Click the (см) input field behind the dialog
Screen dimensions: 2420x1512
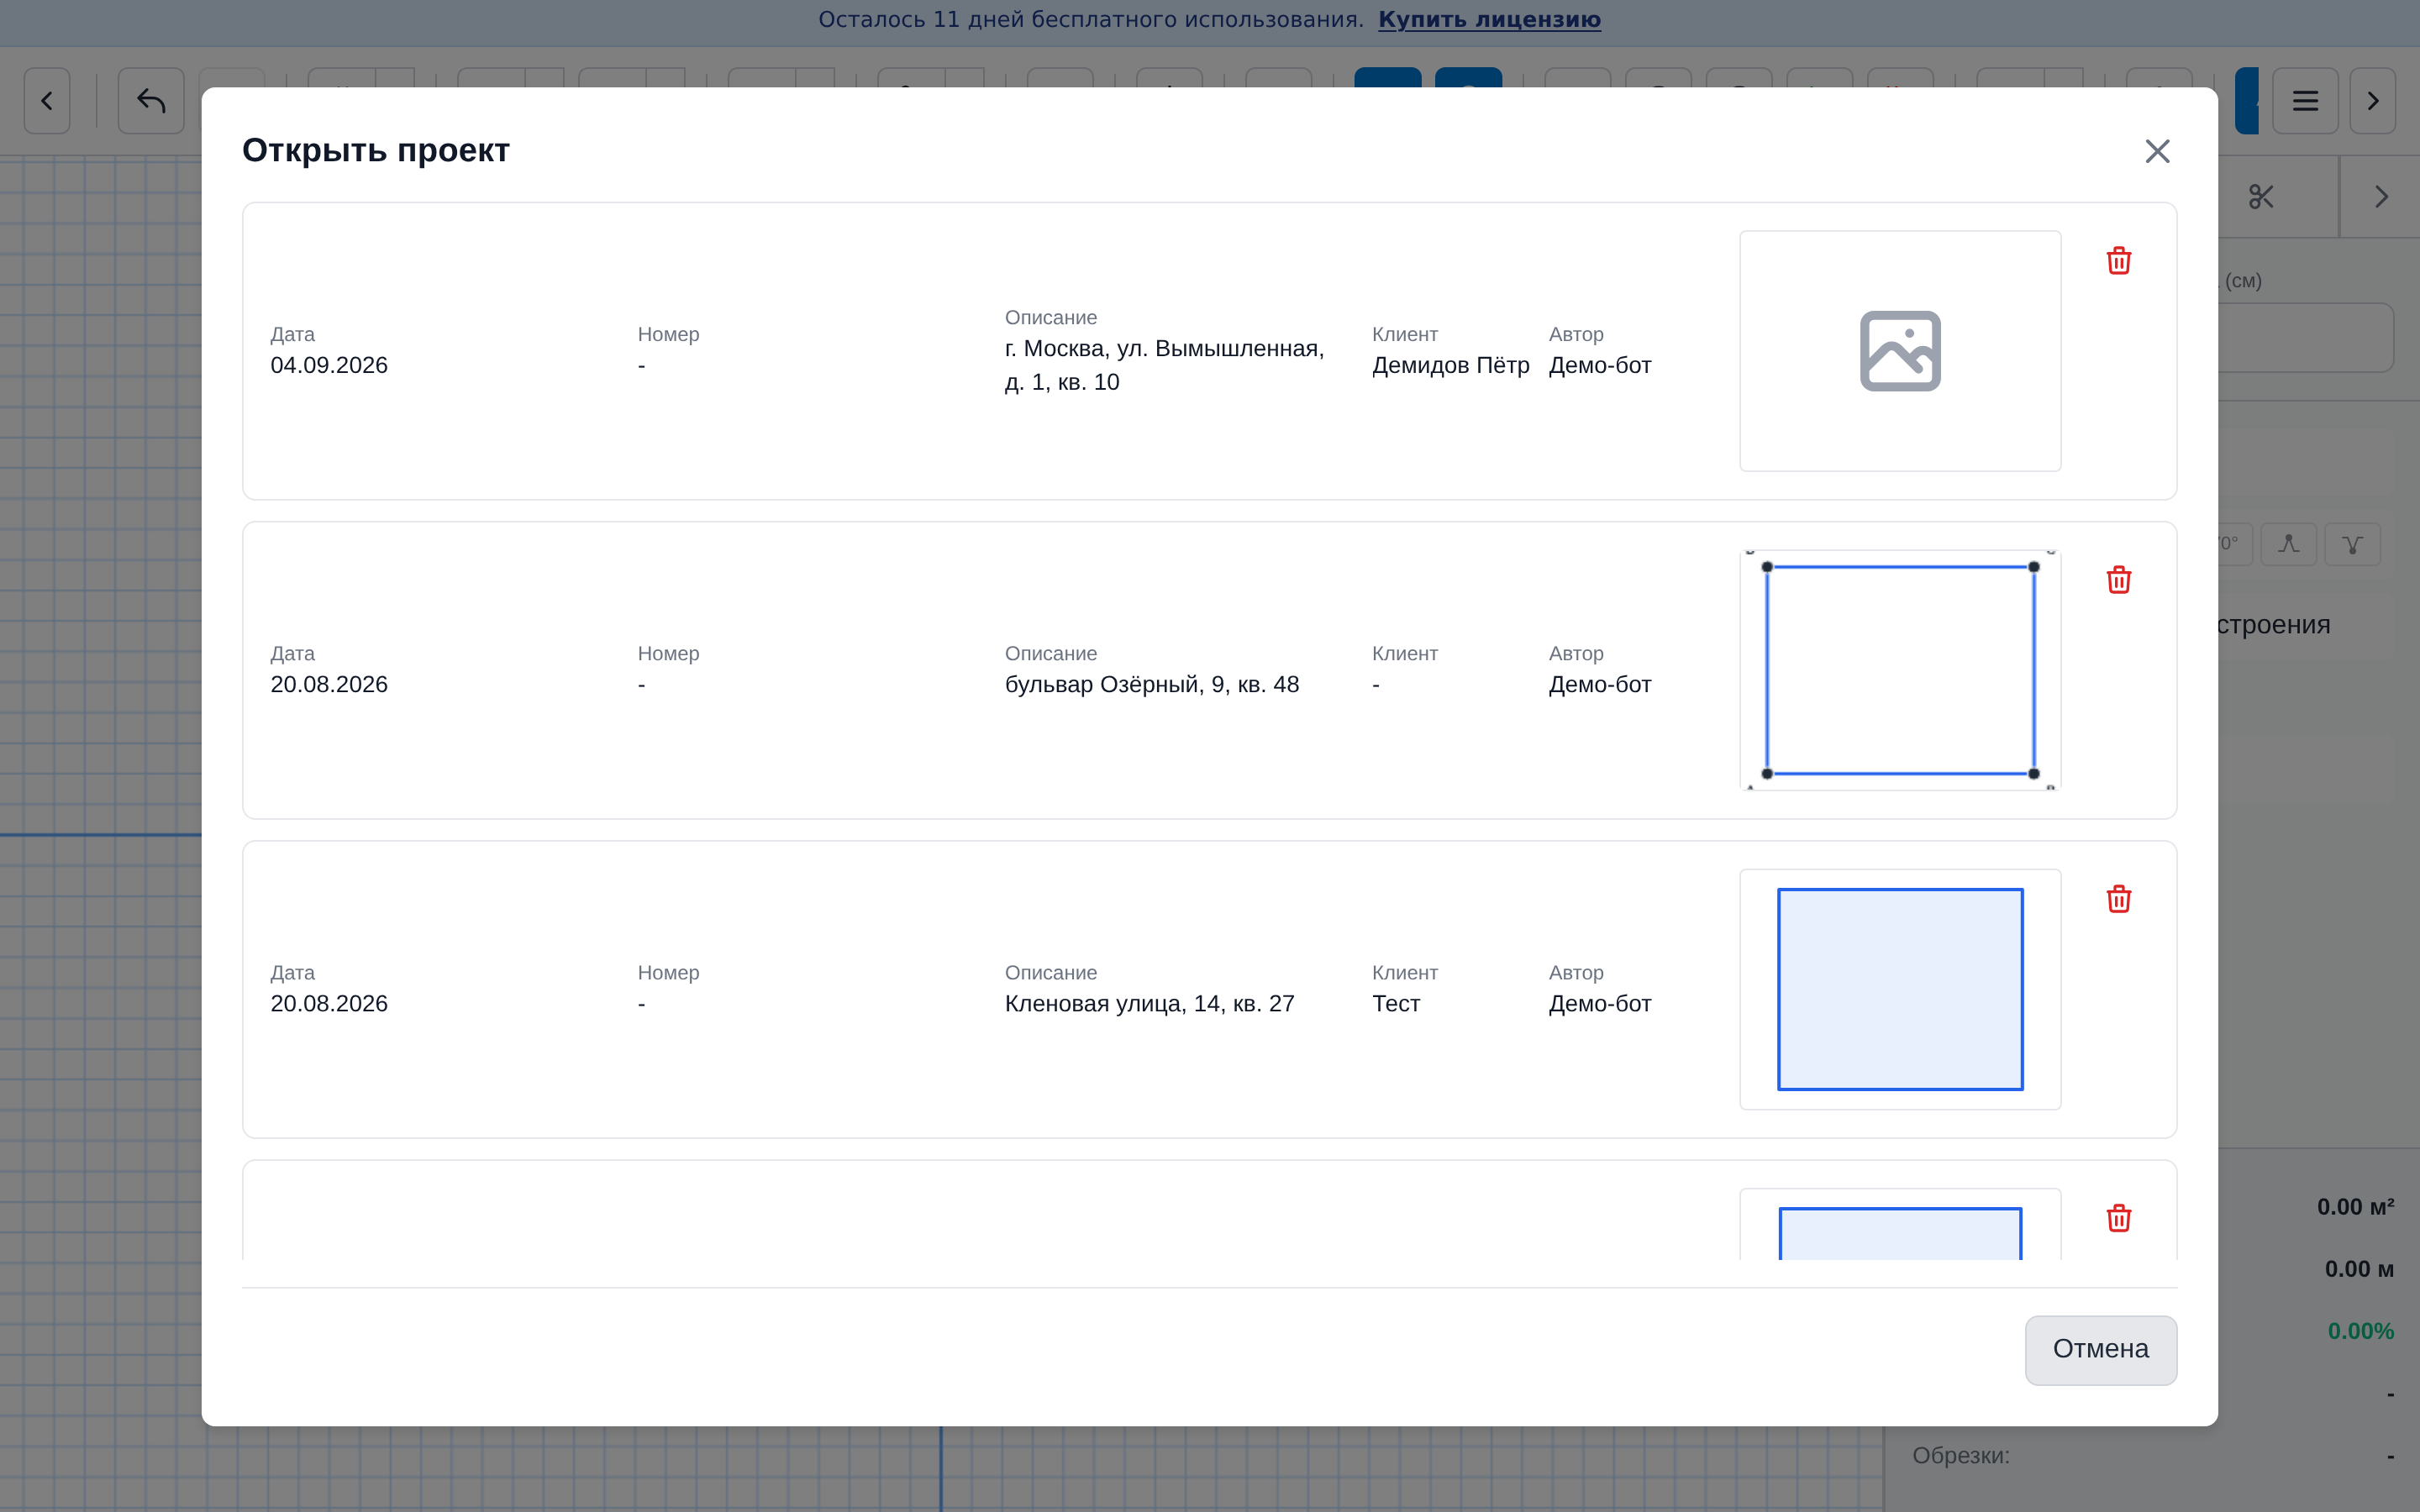tap(2305, 338)
